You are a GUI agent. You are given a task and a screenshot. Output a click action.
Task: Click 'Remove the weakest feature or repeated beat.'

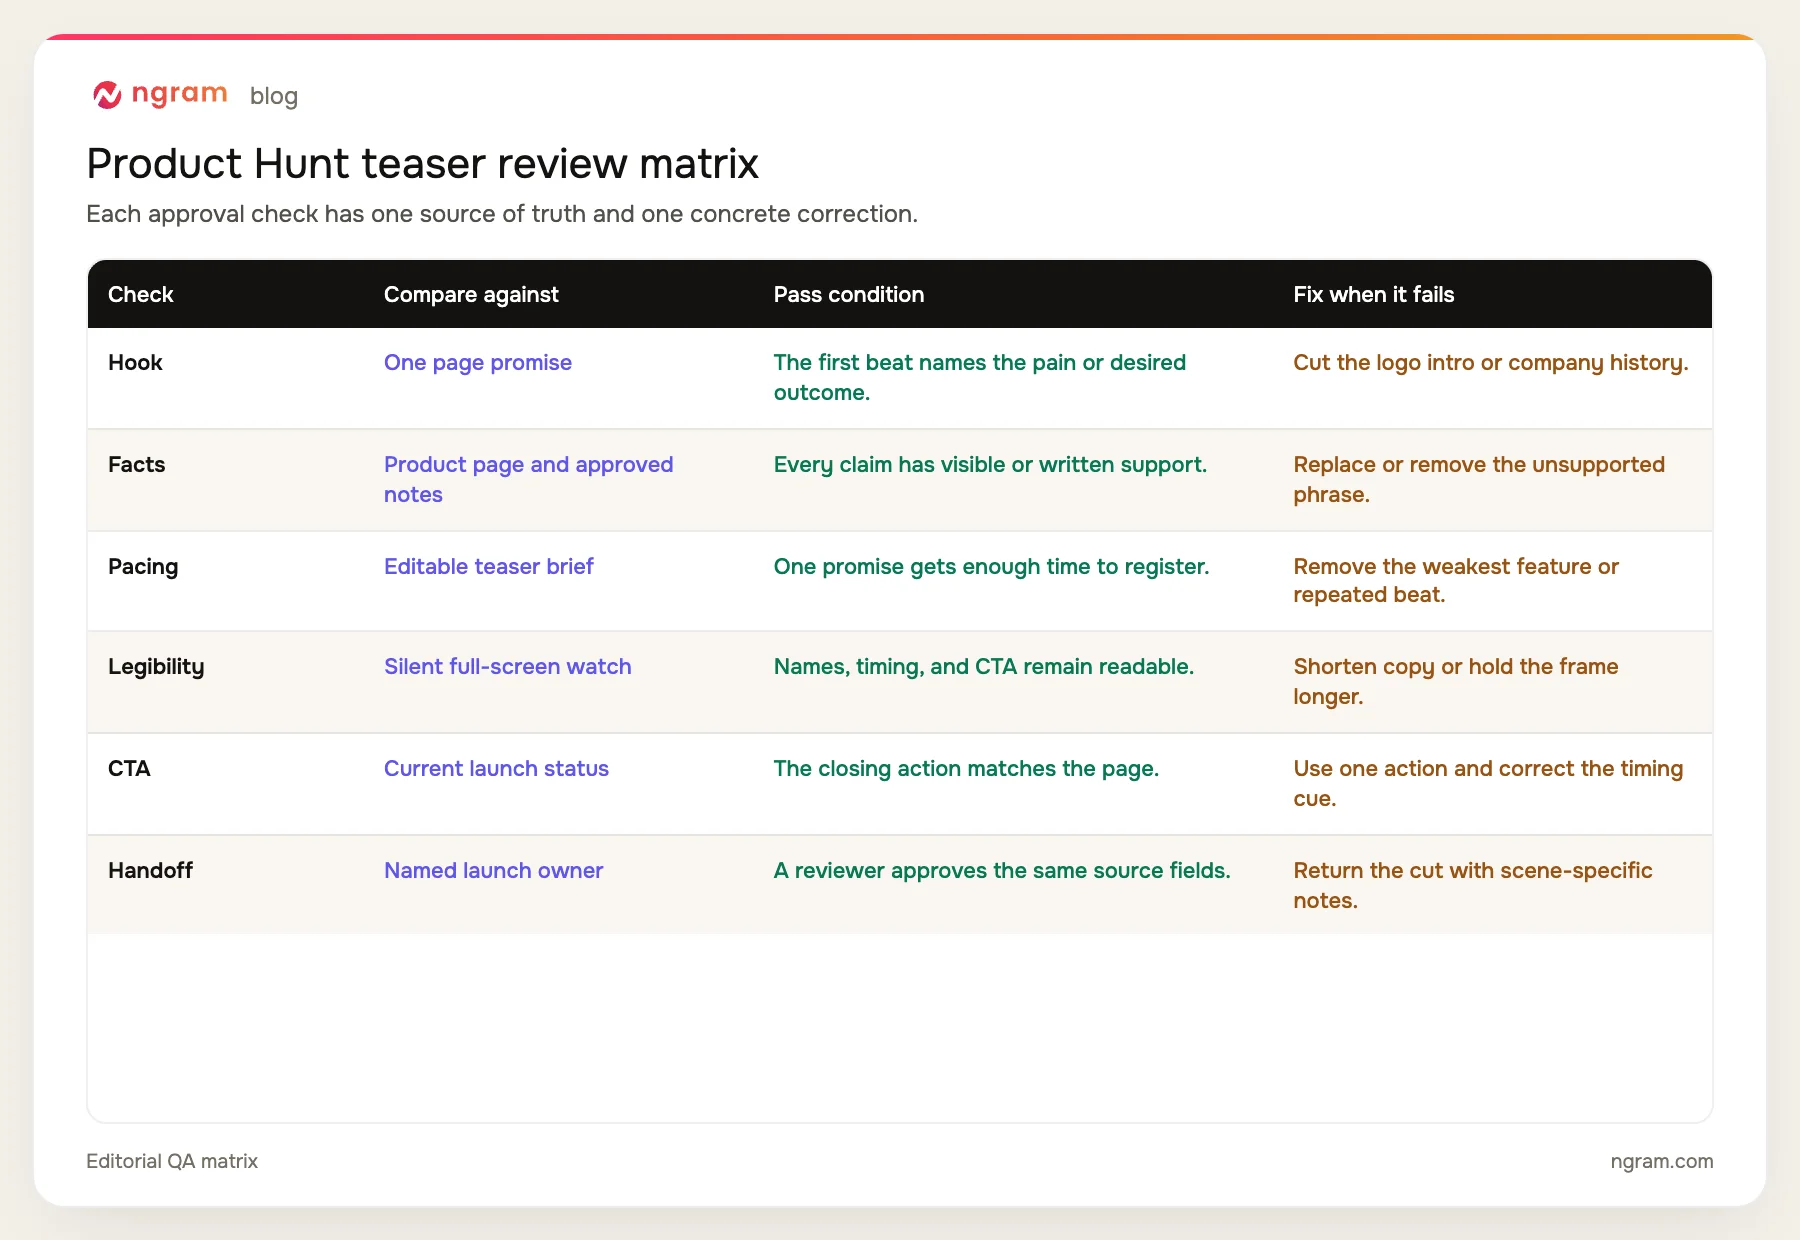coord(1456,580)
